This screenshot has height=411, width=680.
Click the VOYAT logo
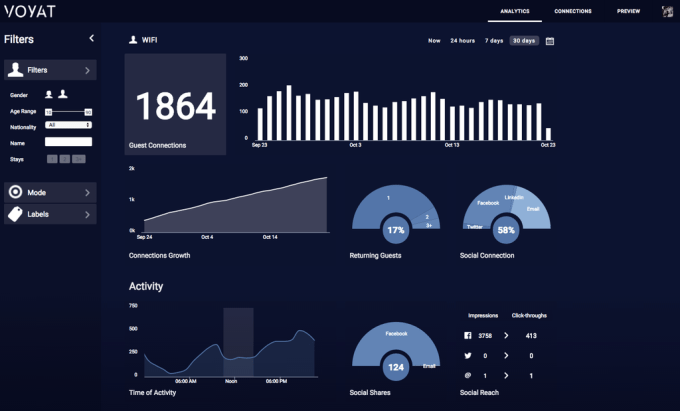coord(30,11)
